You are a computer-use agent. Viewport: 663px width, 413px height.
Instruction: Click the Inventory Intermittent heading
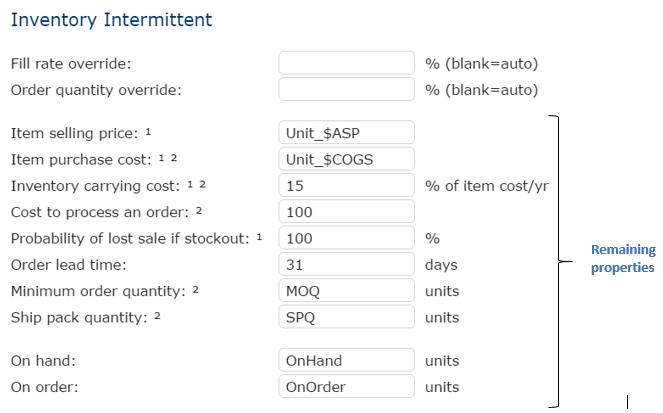pos(112,20)
